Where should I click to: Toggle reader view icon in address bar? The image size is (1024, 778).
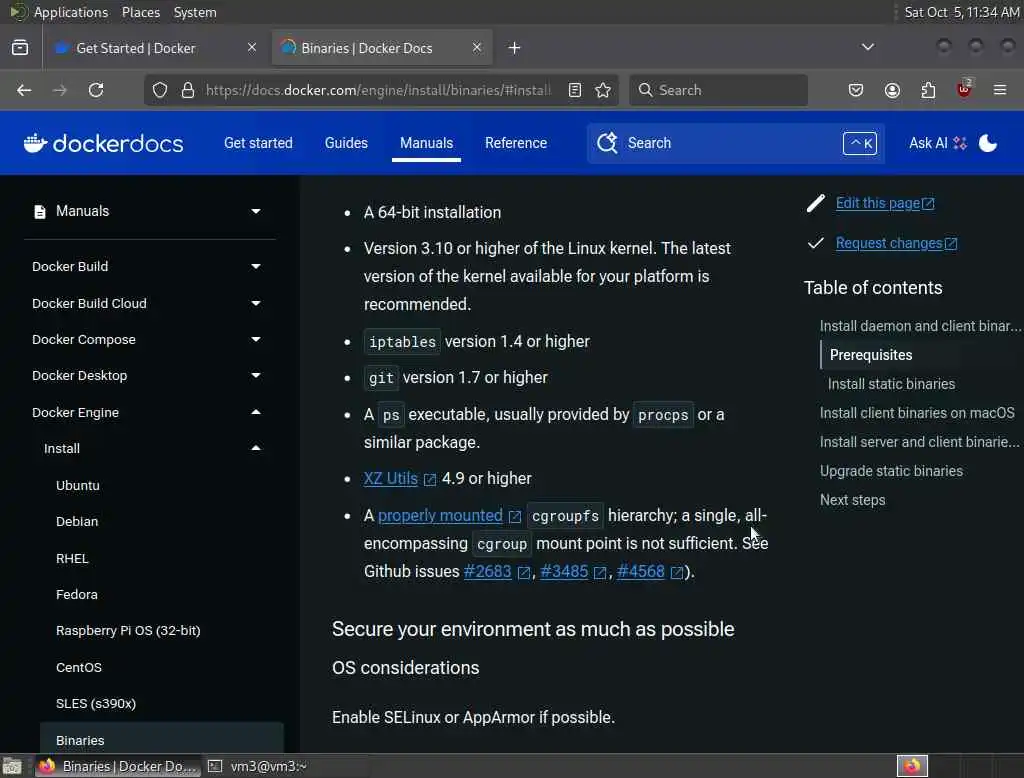click(x=575, y=90)
